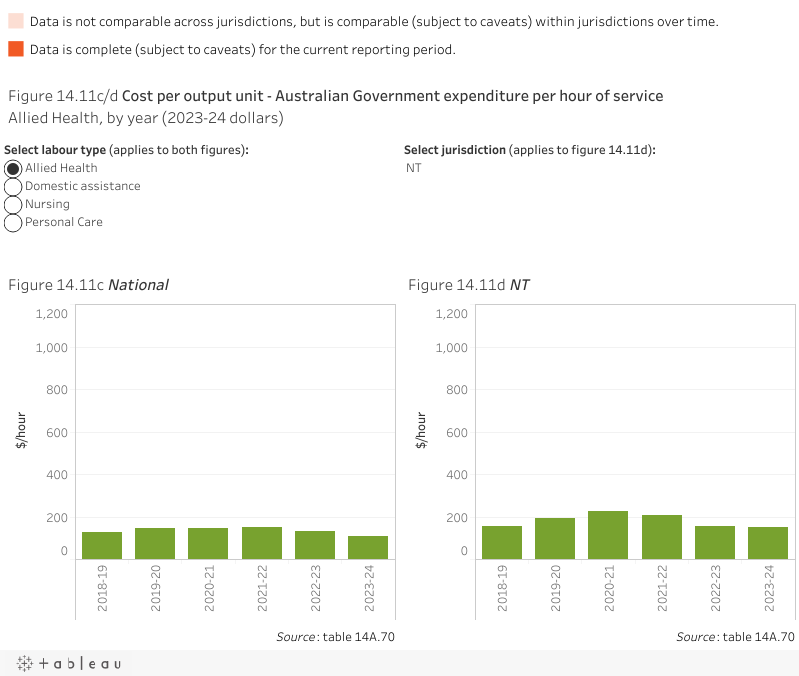Screen dimensions: 799x676
Task: Click the NT 2019-20 bar
Action: [555, 538]
